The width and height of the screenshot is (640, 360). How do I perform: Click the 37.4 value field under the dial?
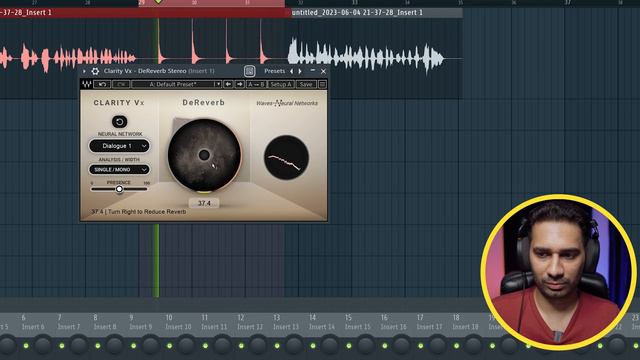point(204,203)
